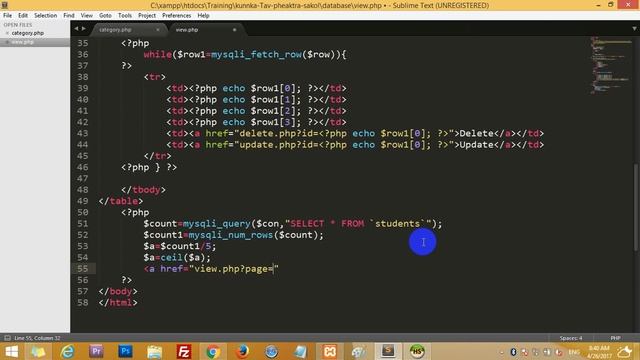The image size is (640, 360).
Task: Click line number 36 in the gutter
Action: (x=83, y=54)
